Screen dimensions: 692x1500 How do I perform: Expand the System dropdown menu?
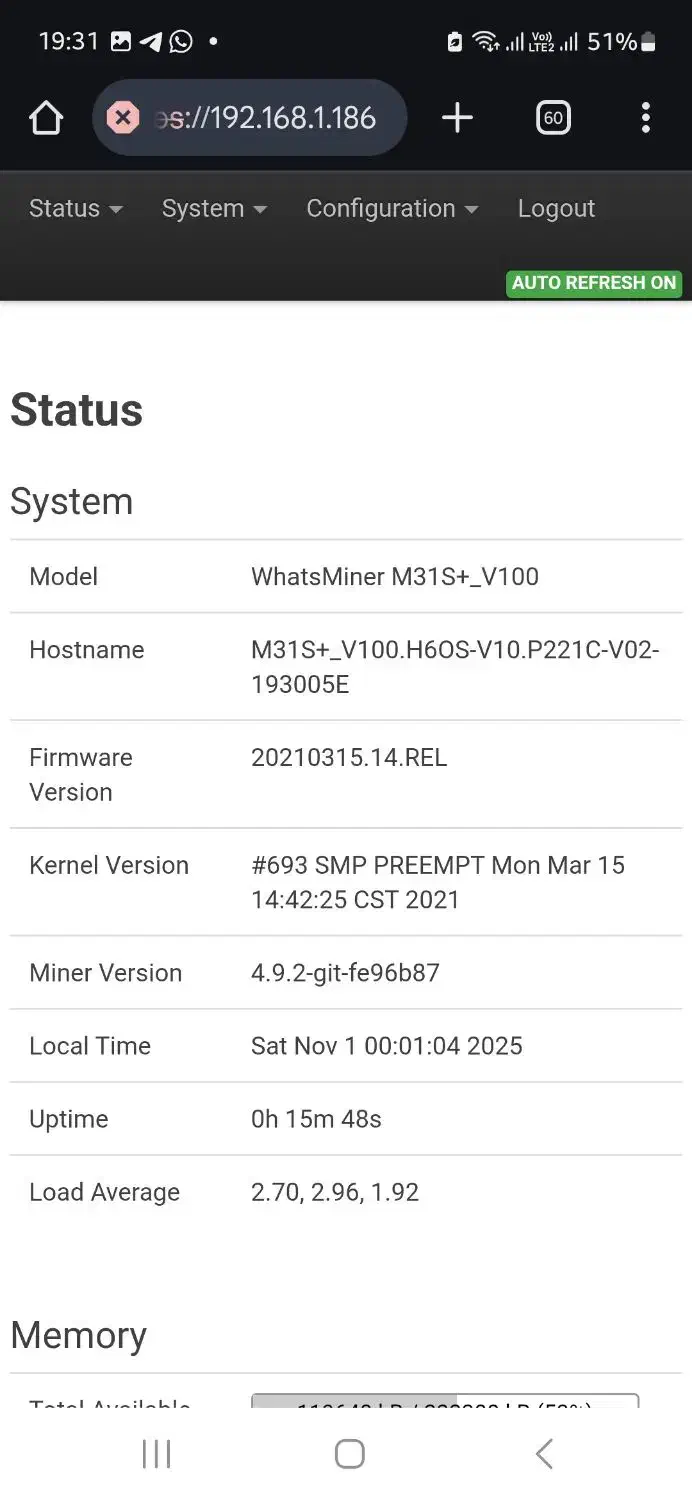[x=214, y=209]
